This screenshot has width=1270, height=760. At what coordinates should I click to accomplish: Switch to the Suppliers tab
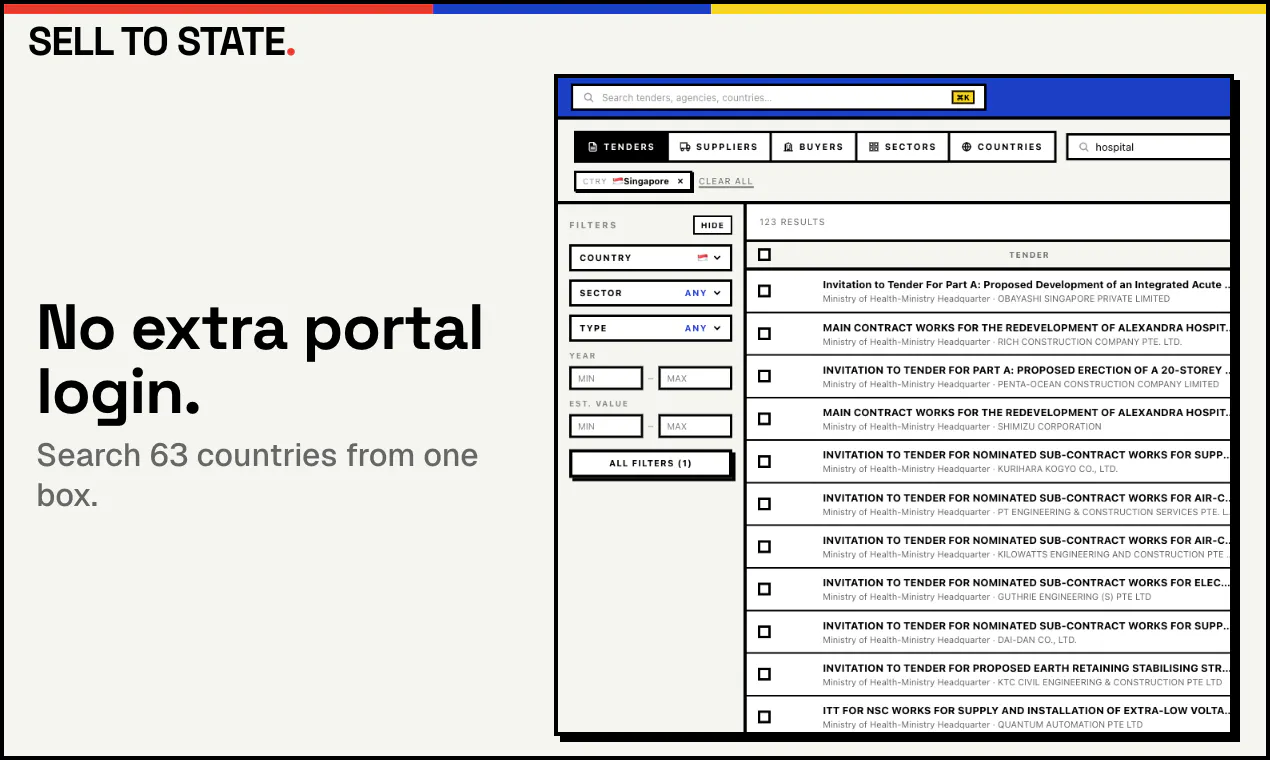(x=719, y=147)
